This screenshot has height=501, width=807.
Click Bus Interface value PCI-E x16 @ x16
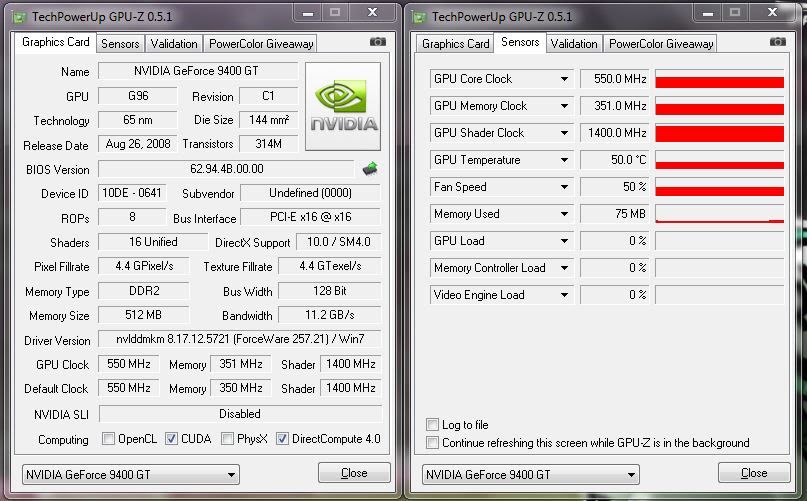click(311, 217)
